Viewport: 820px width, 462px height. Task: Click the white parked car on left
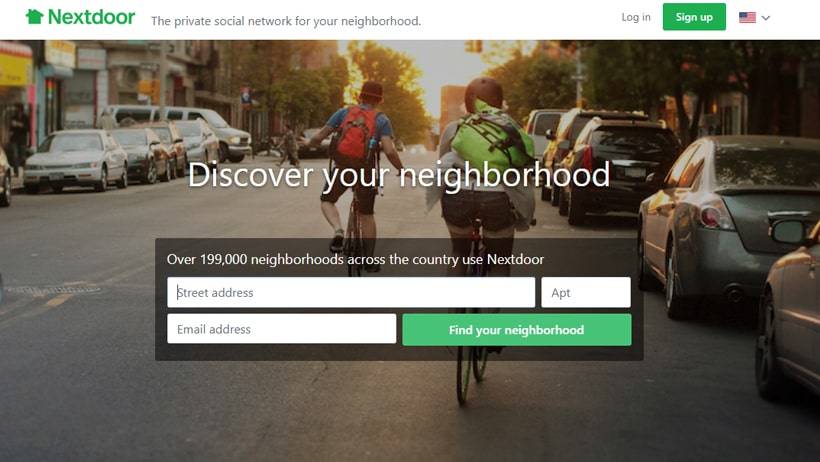[76, 161]
